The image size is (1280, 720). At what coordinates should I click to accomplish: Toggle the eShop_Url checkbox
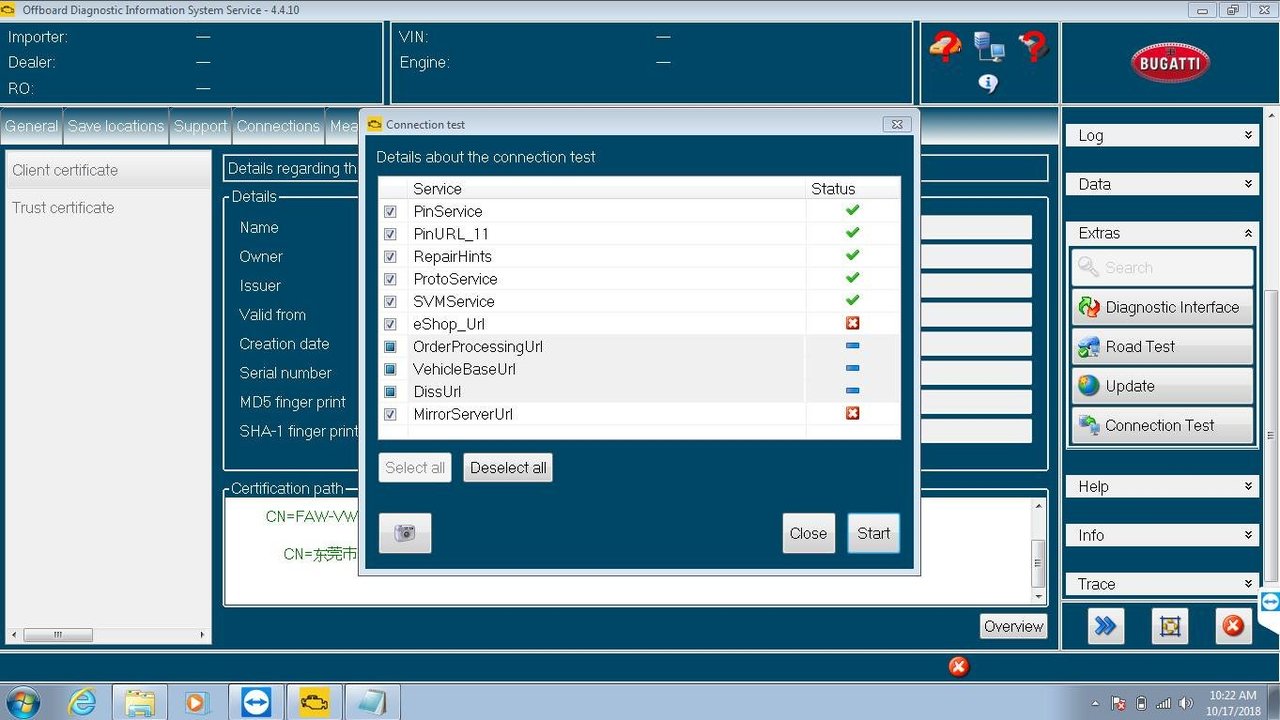(x=390, y=324)
